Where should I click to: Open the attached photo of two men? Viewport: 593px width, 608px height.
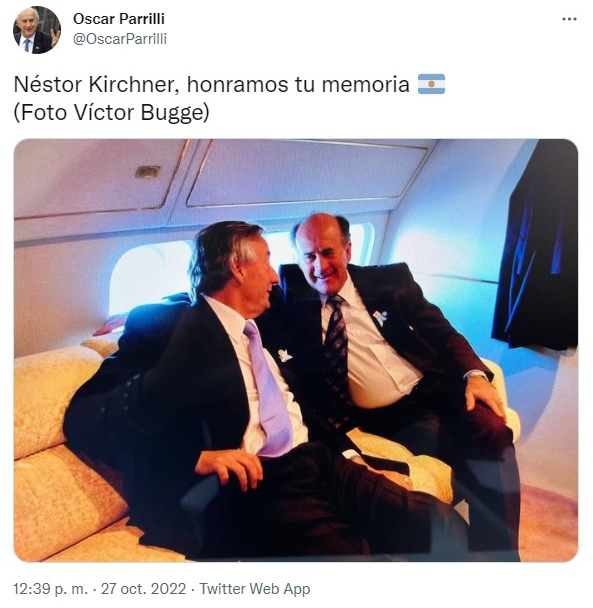coord(296,350)
